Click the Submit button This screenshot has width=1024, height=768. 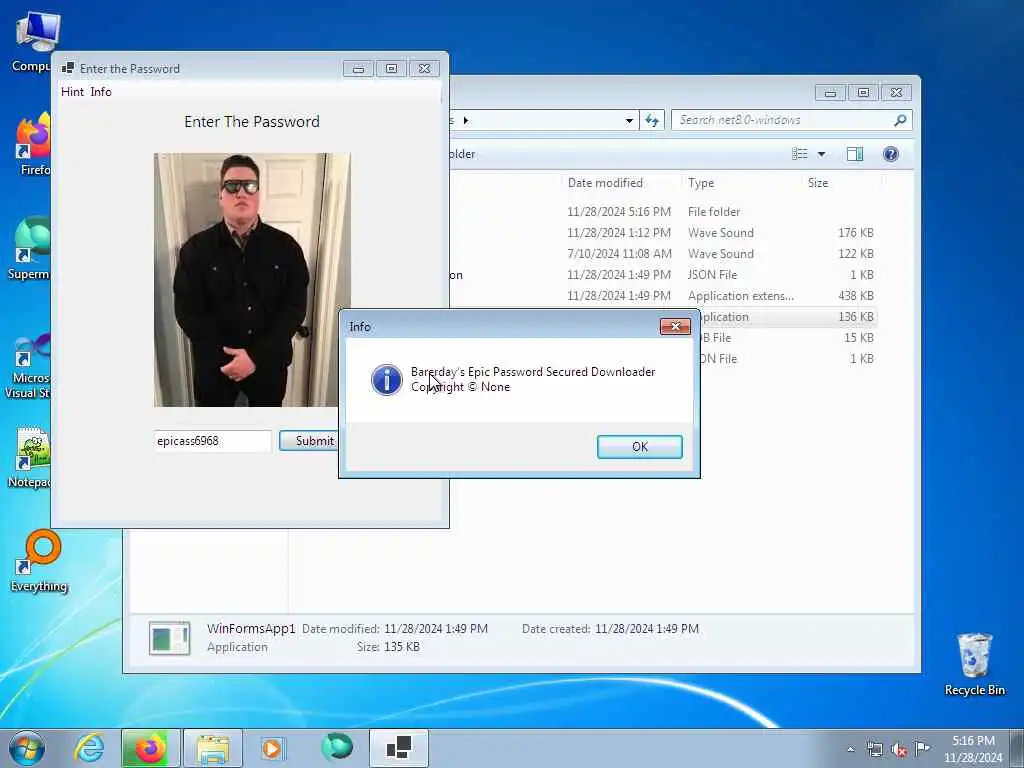(310, 441)
